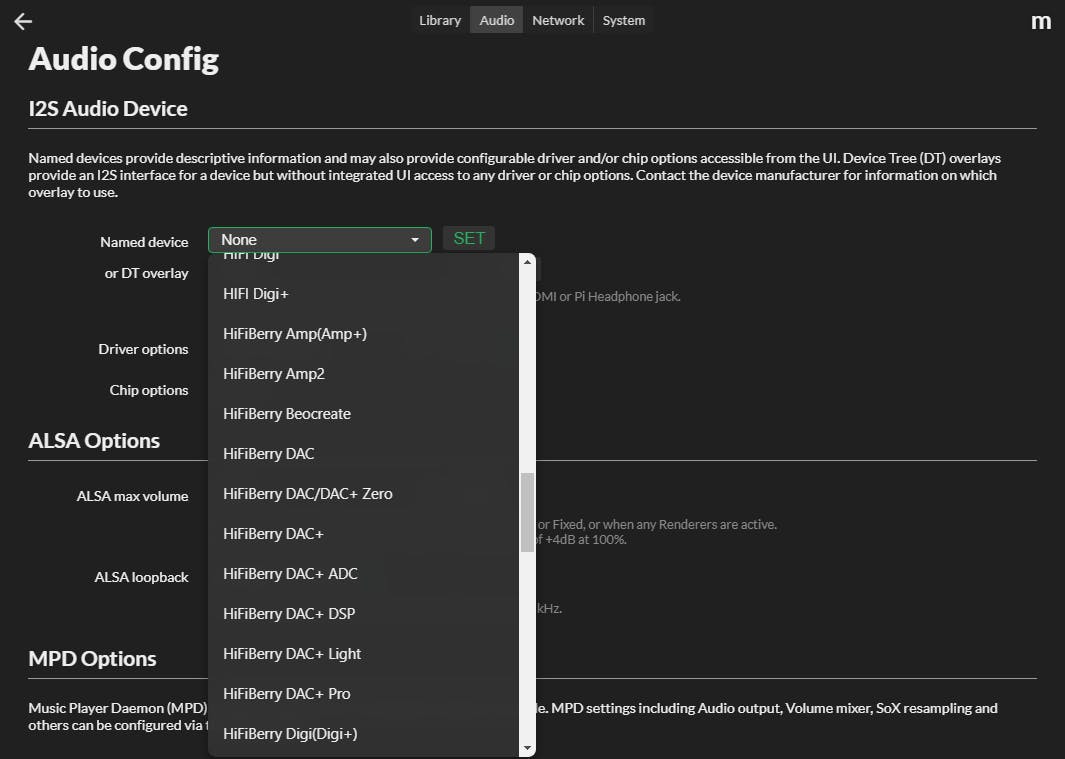Collapse the Named device dropdown
The image size is (1065, 759).
[319, 240]
